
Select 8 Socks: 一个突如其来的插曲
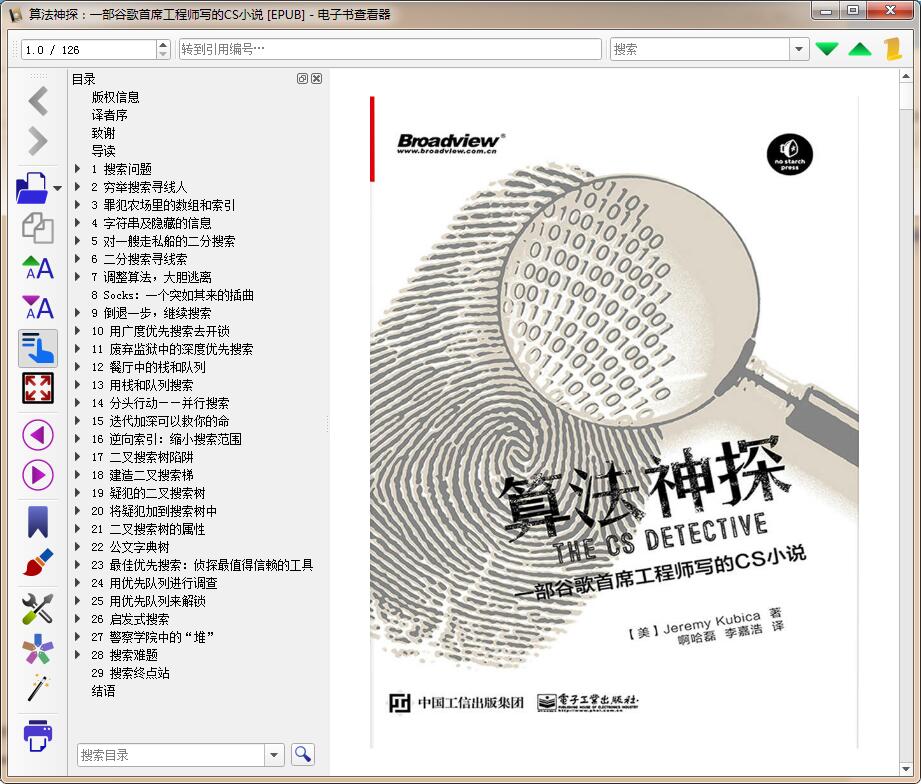pyautogui.click(x=172, y=295)
